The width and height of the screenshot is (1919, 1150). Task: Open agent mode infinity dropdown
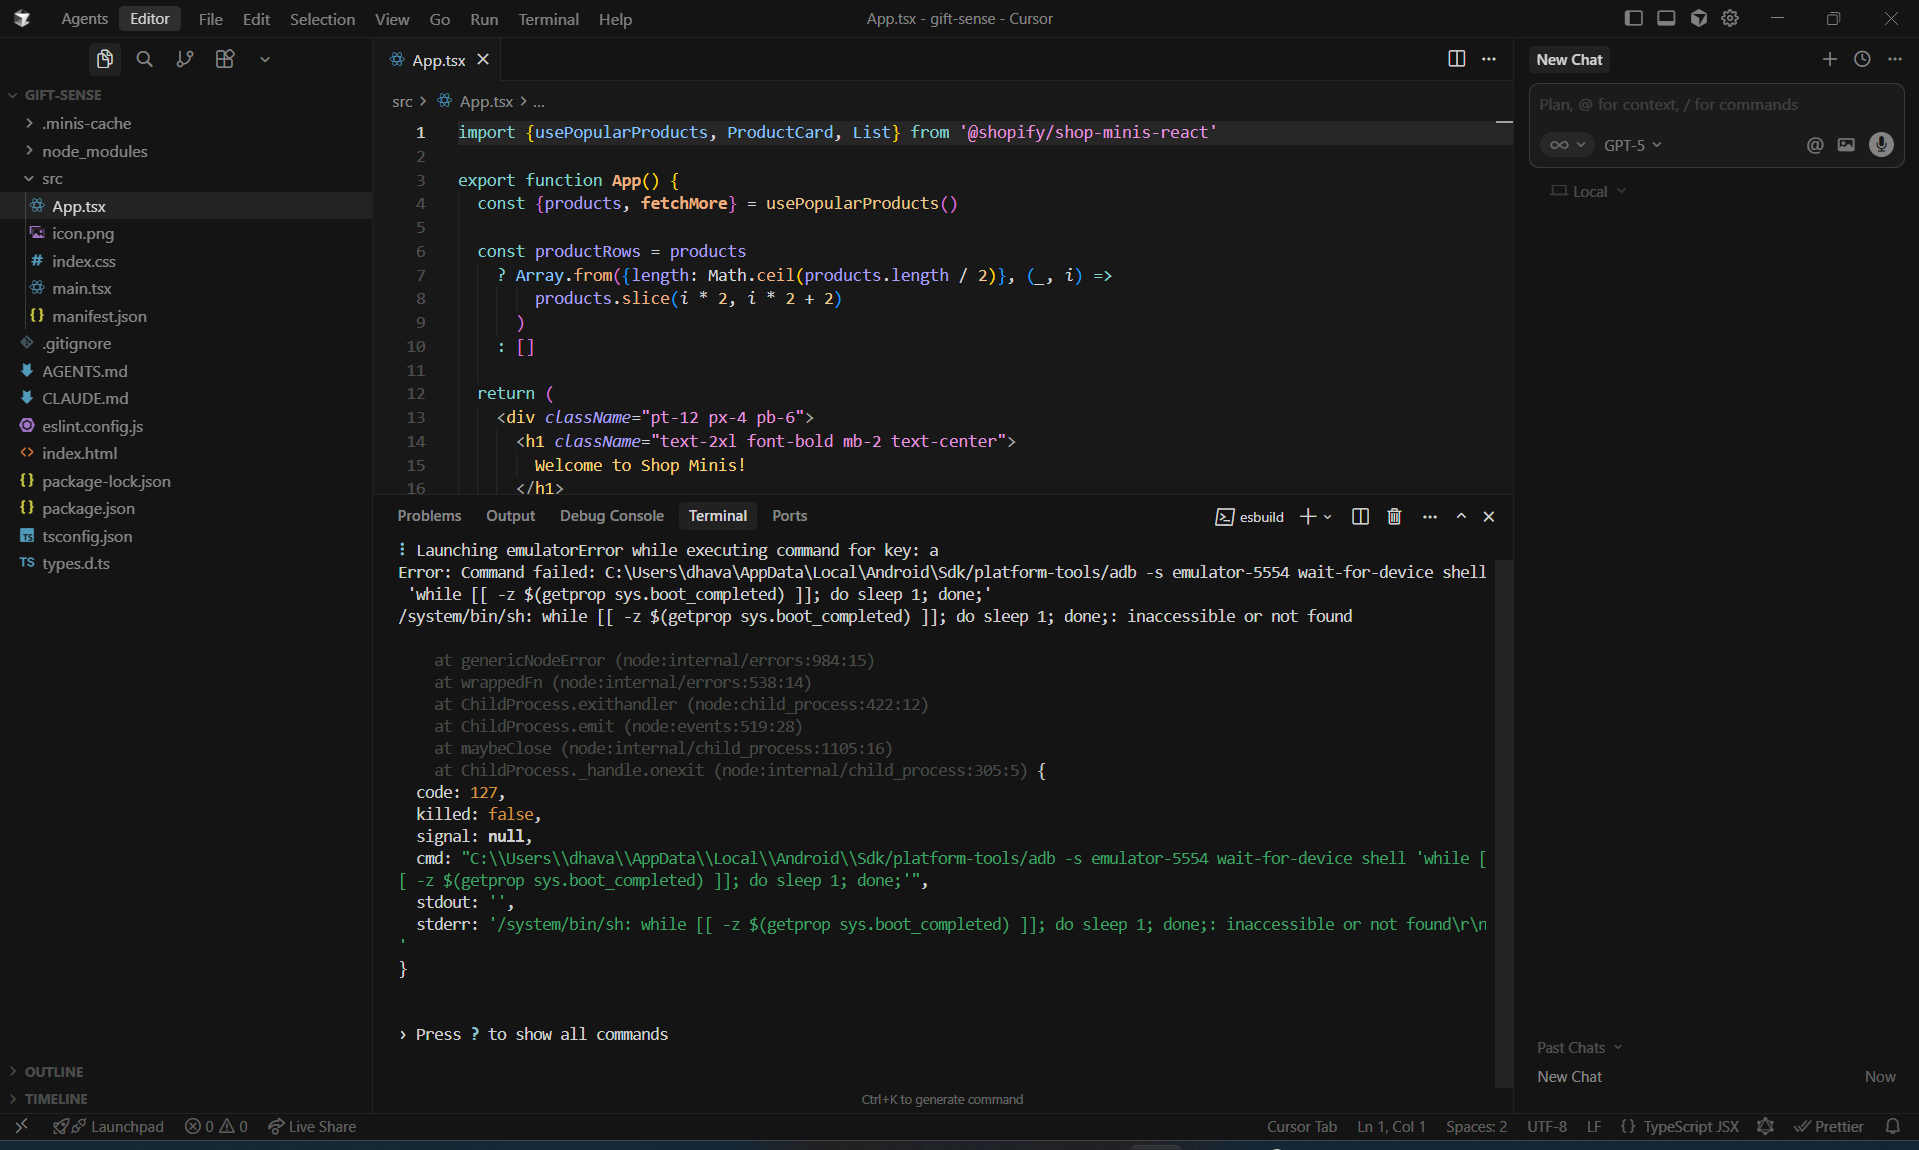(x=1566, y=145)
